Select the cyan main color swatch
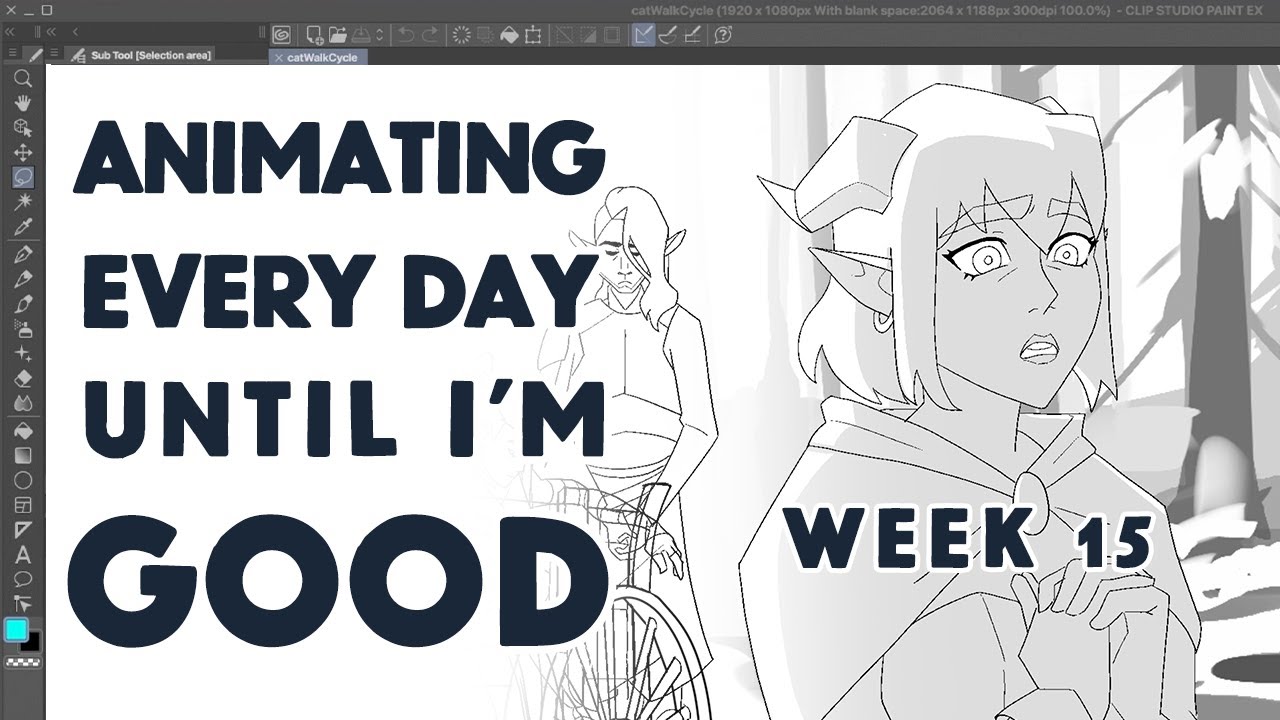 point(15,630)
